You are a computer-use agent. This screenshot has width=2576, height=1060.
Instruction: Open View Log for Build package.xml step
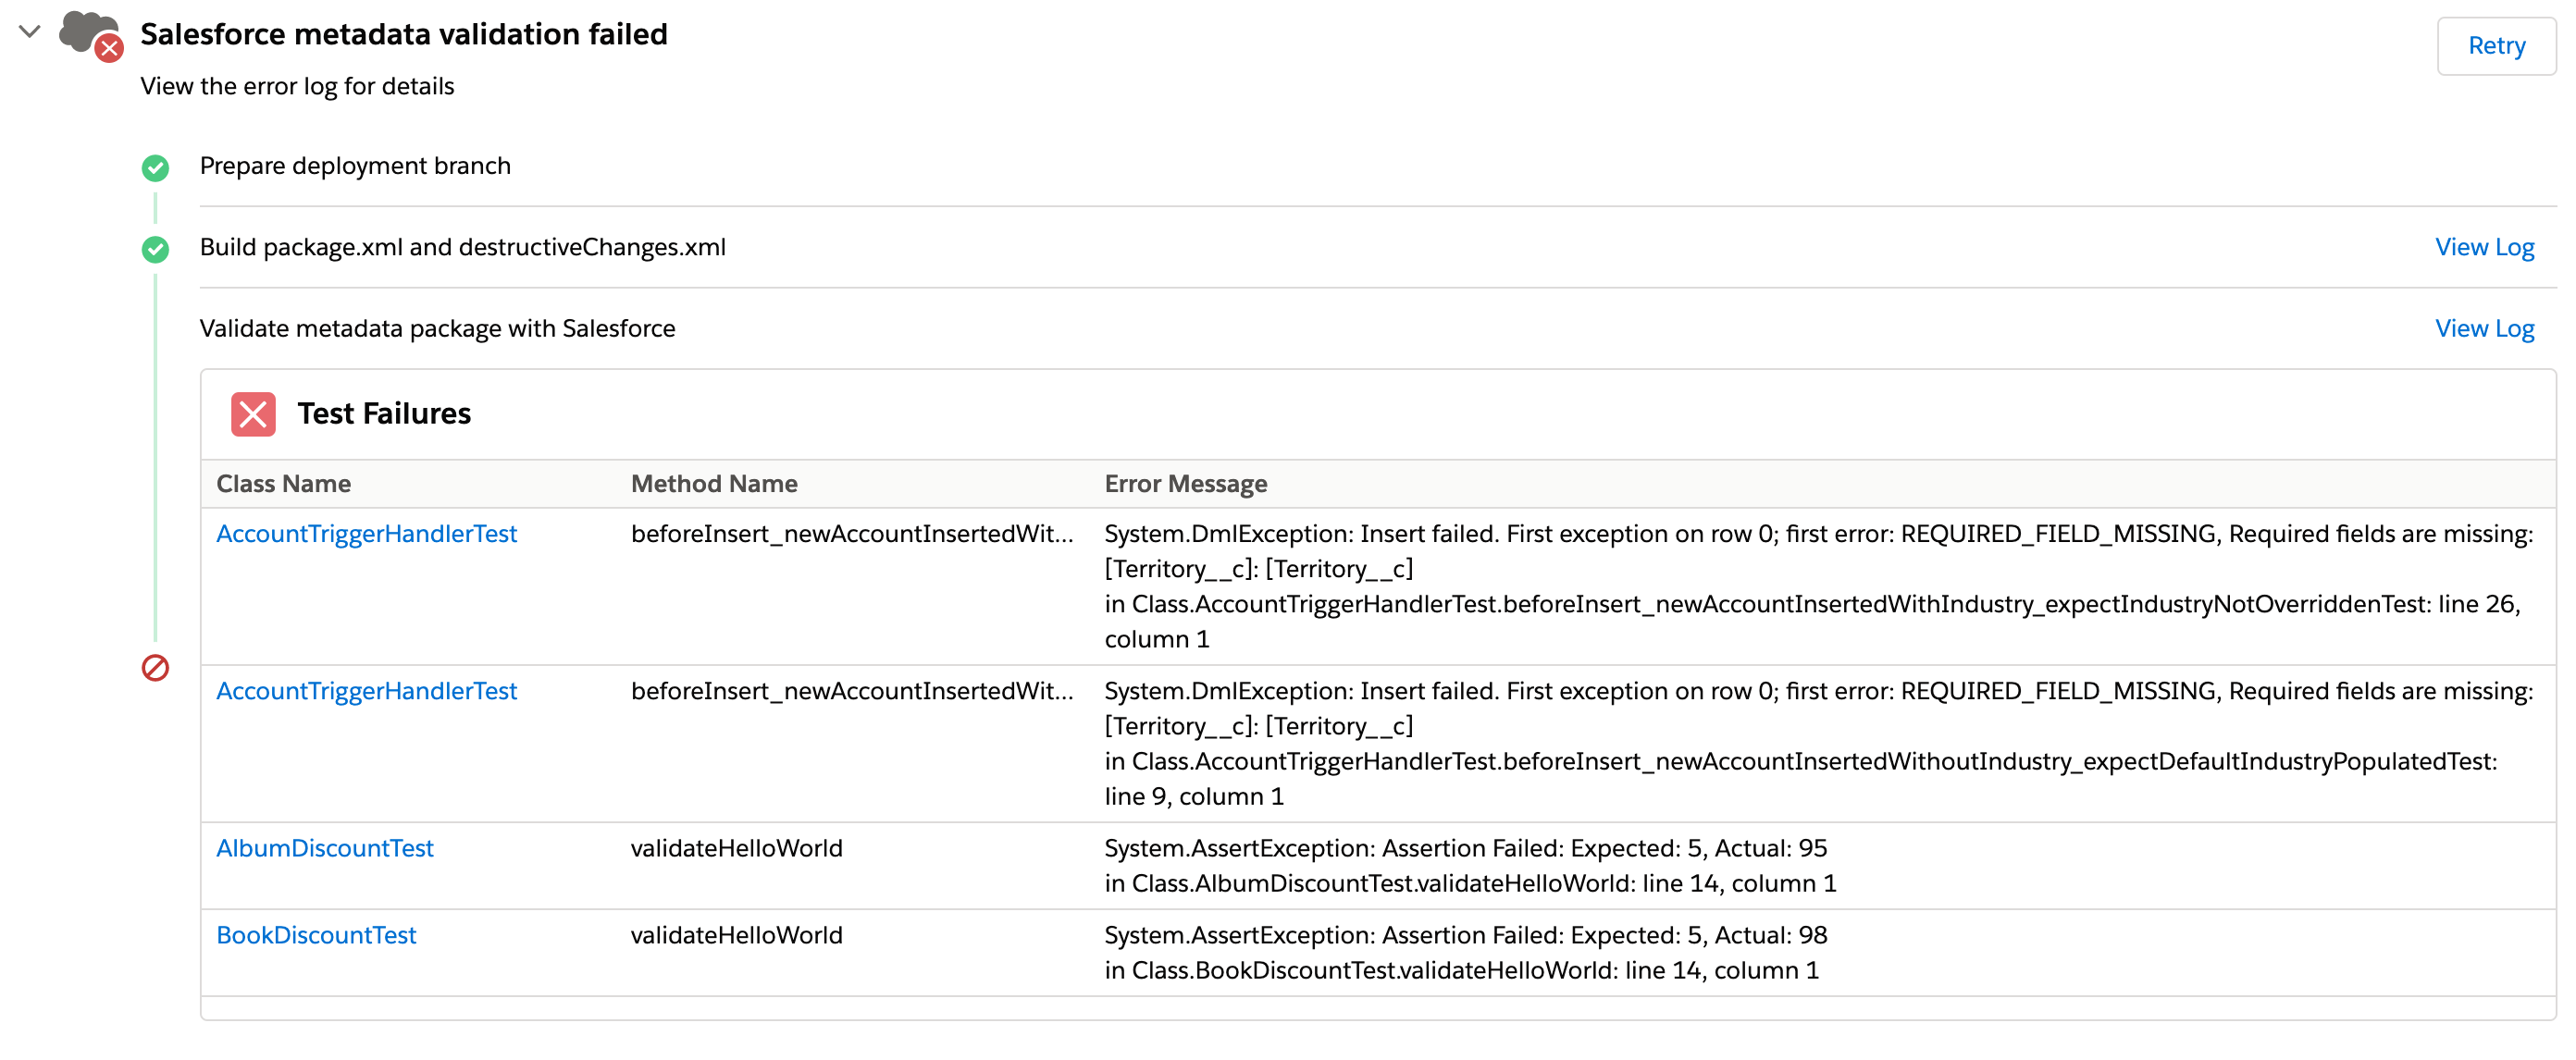point(2484,247)
